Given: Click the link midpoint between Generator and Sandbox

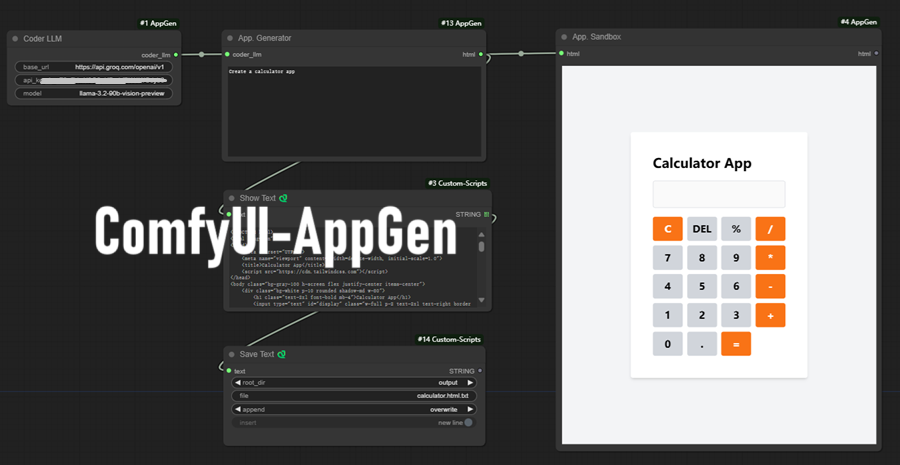Looking at the screenshot, I should [521, 54].
